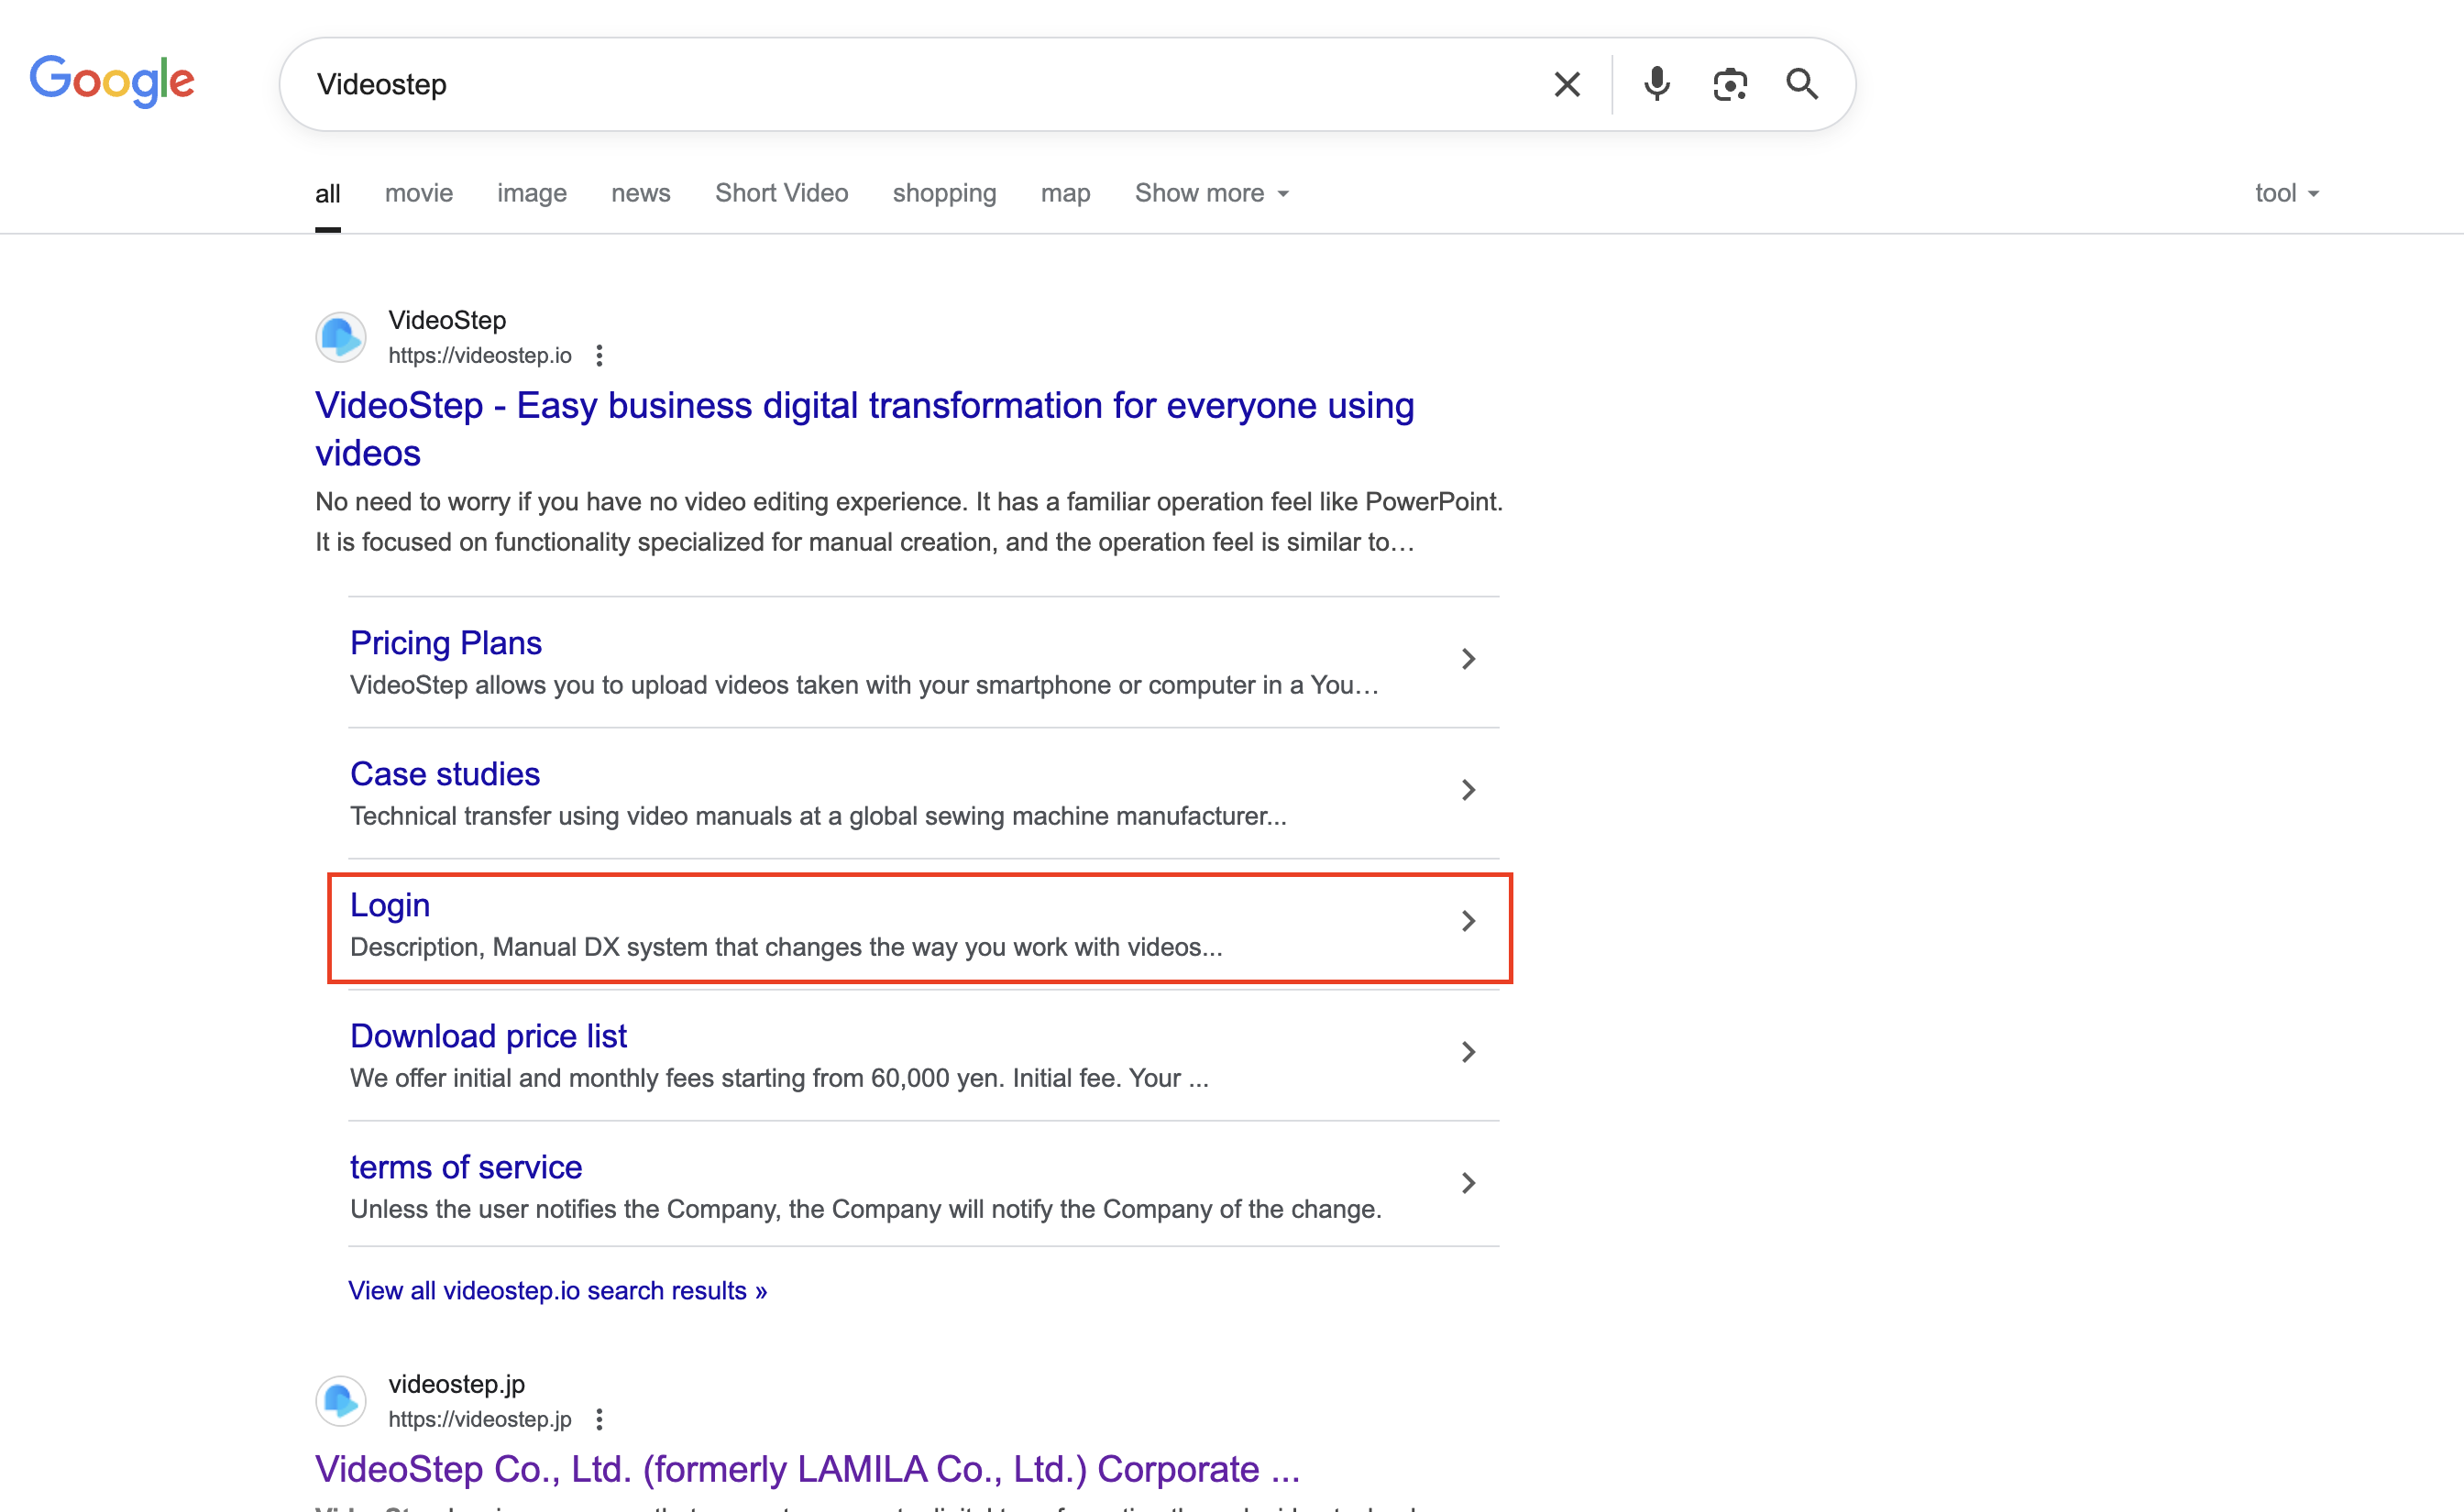Click inside the Videostep search field

click(900, 85)
